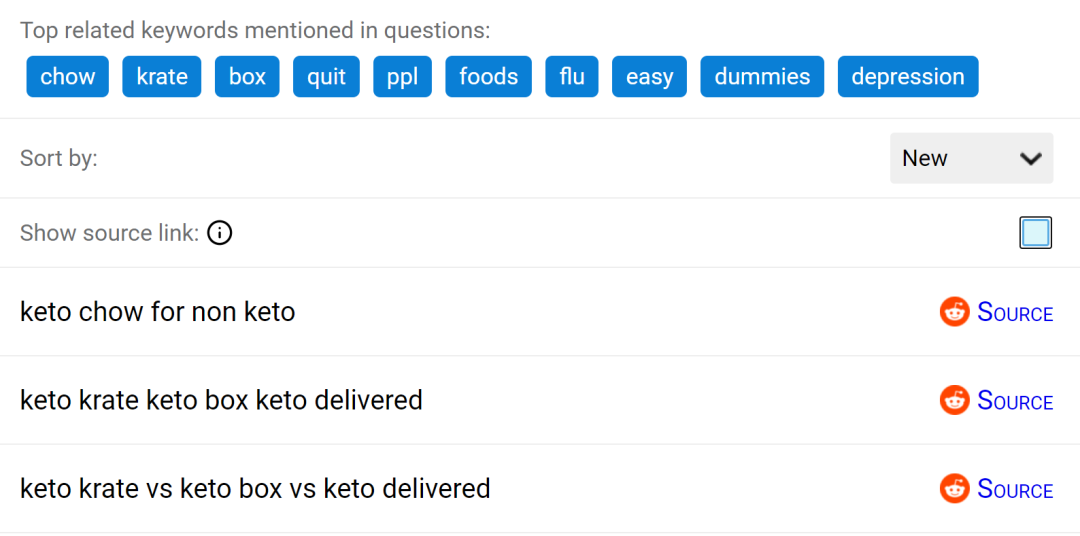Open Source link for krate vs box question
Screen dimensions: 1080x536
(1014, 489)
